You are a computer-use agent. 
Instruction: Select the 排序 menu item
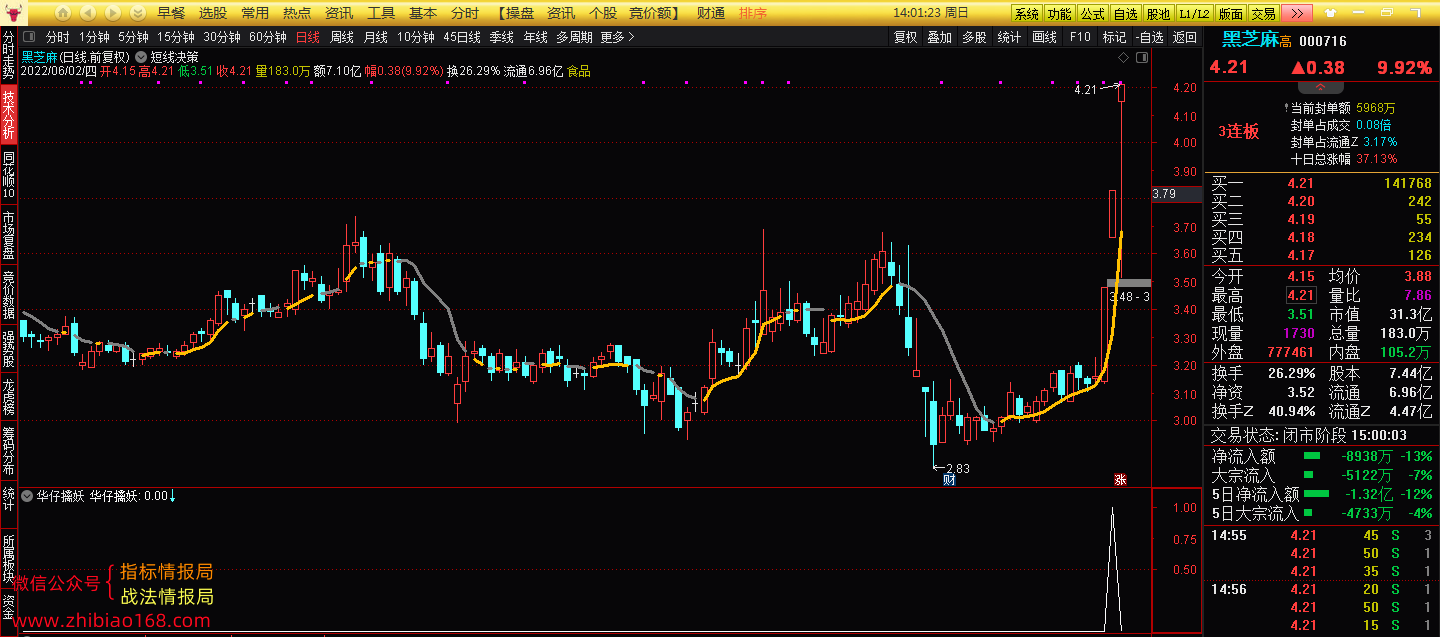[753, 13]
